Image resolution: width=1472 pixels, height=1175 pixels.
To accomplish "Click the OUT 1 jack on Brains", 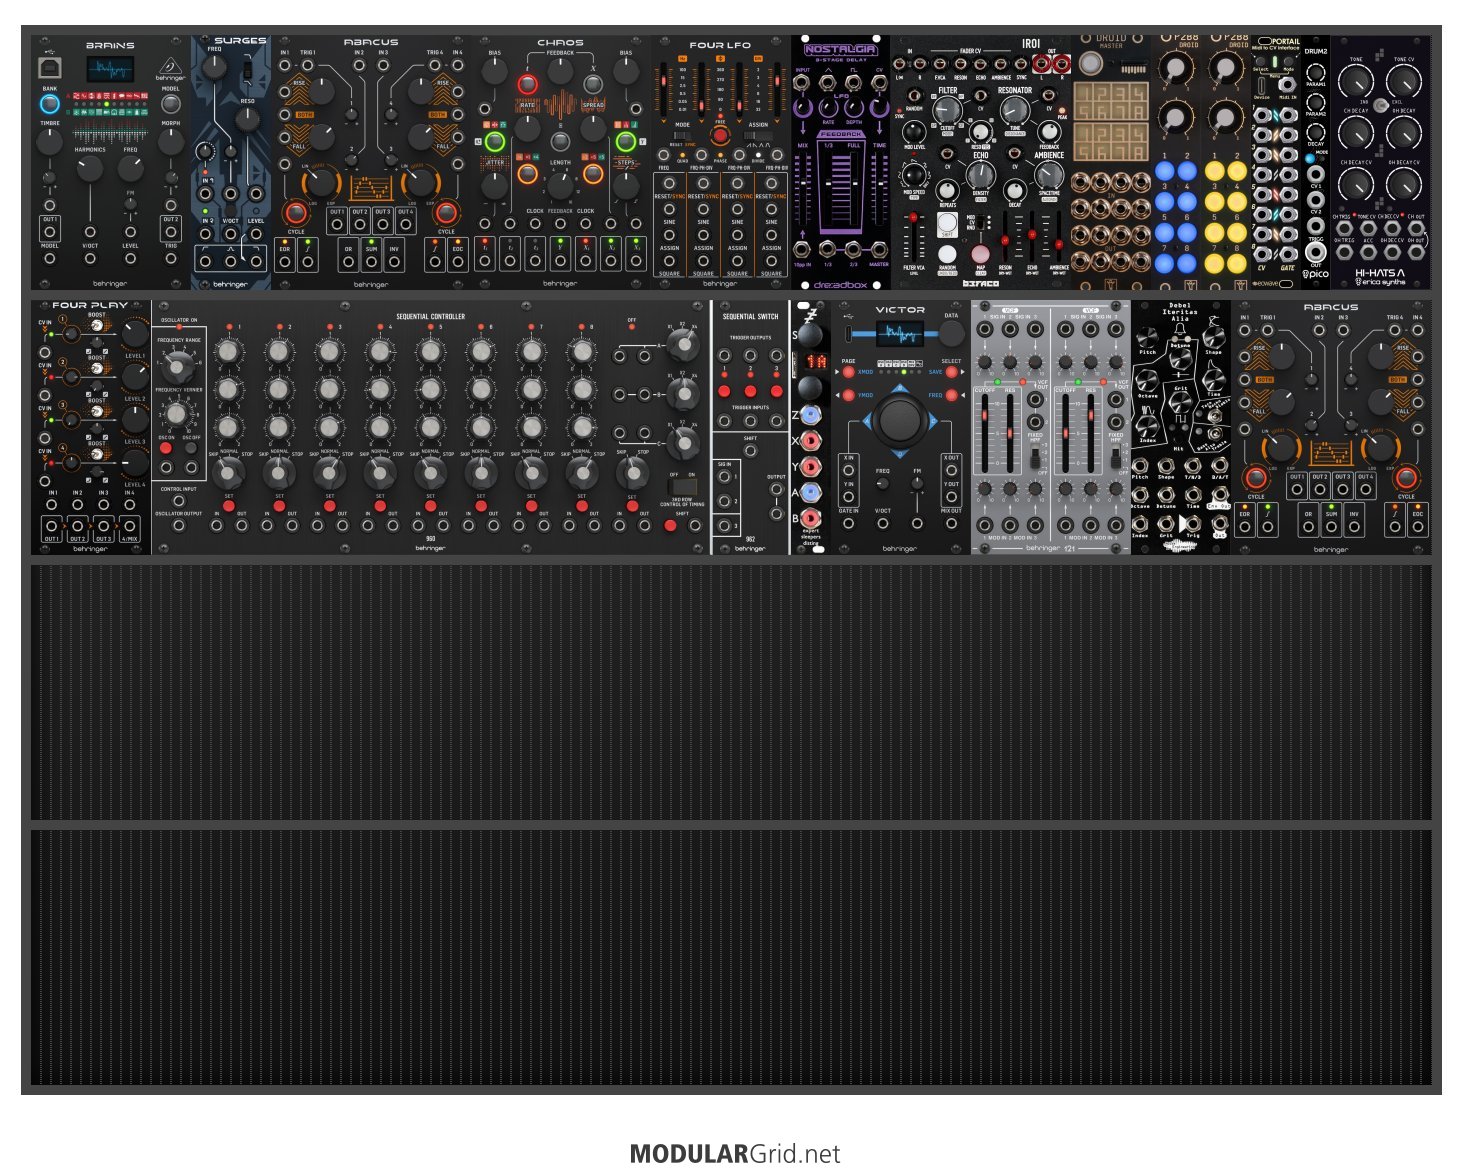I will click(x=50, y=232).
